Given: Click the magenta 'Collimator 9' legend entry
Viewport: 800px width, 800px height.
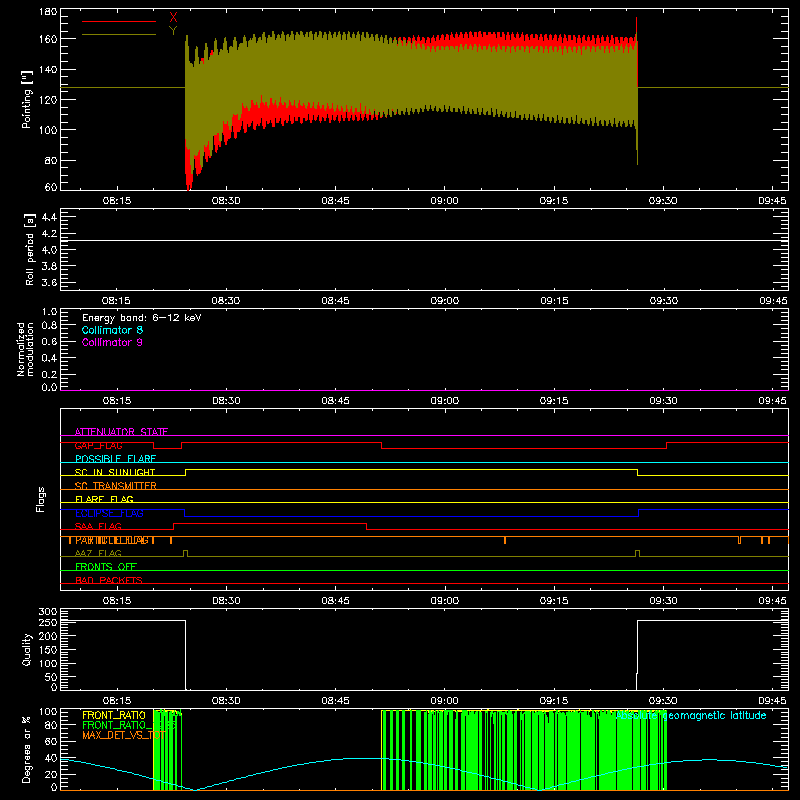Looking at the screenshot, I should pos(112,342).
